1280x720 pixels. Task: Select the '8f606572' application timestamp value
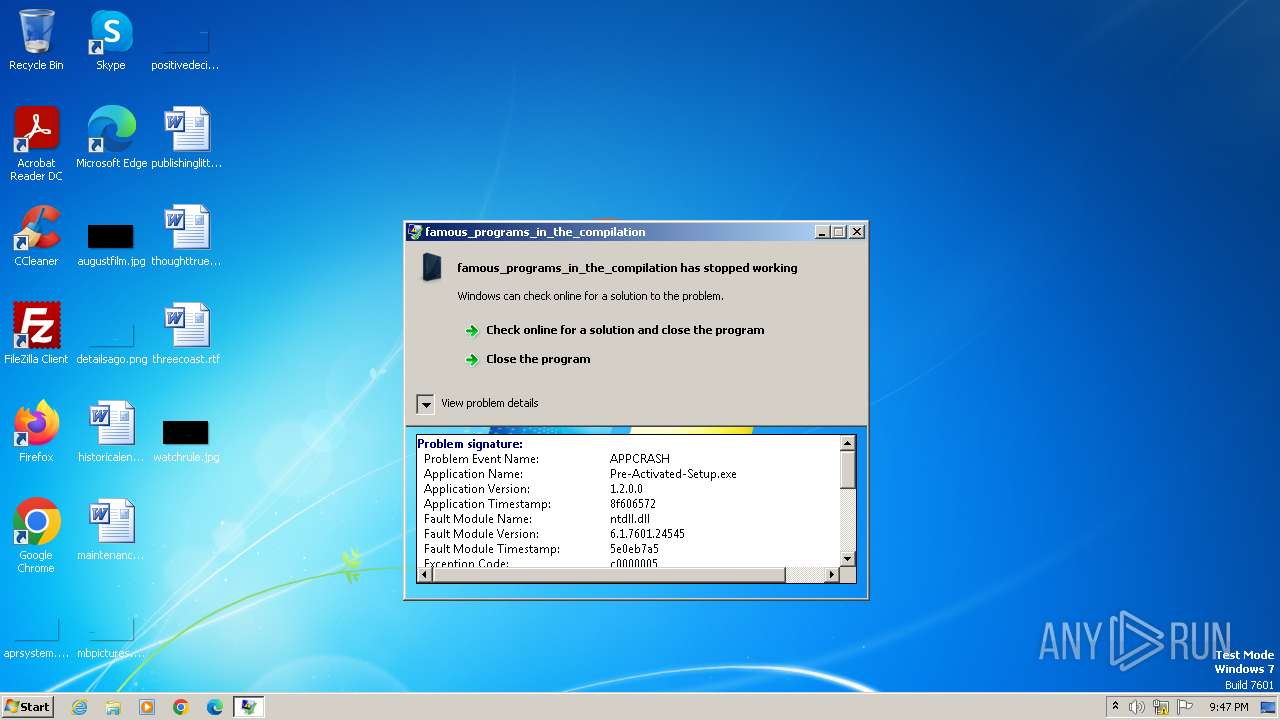point(633,504)
